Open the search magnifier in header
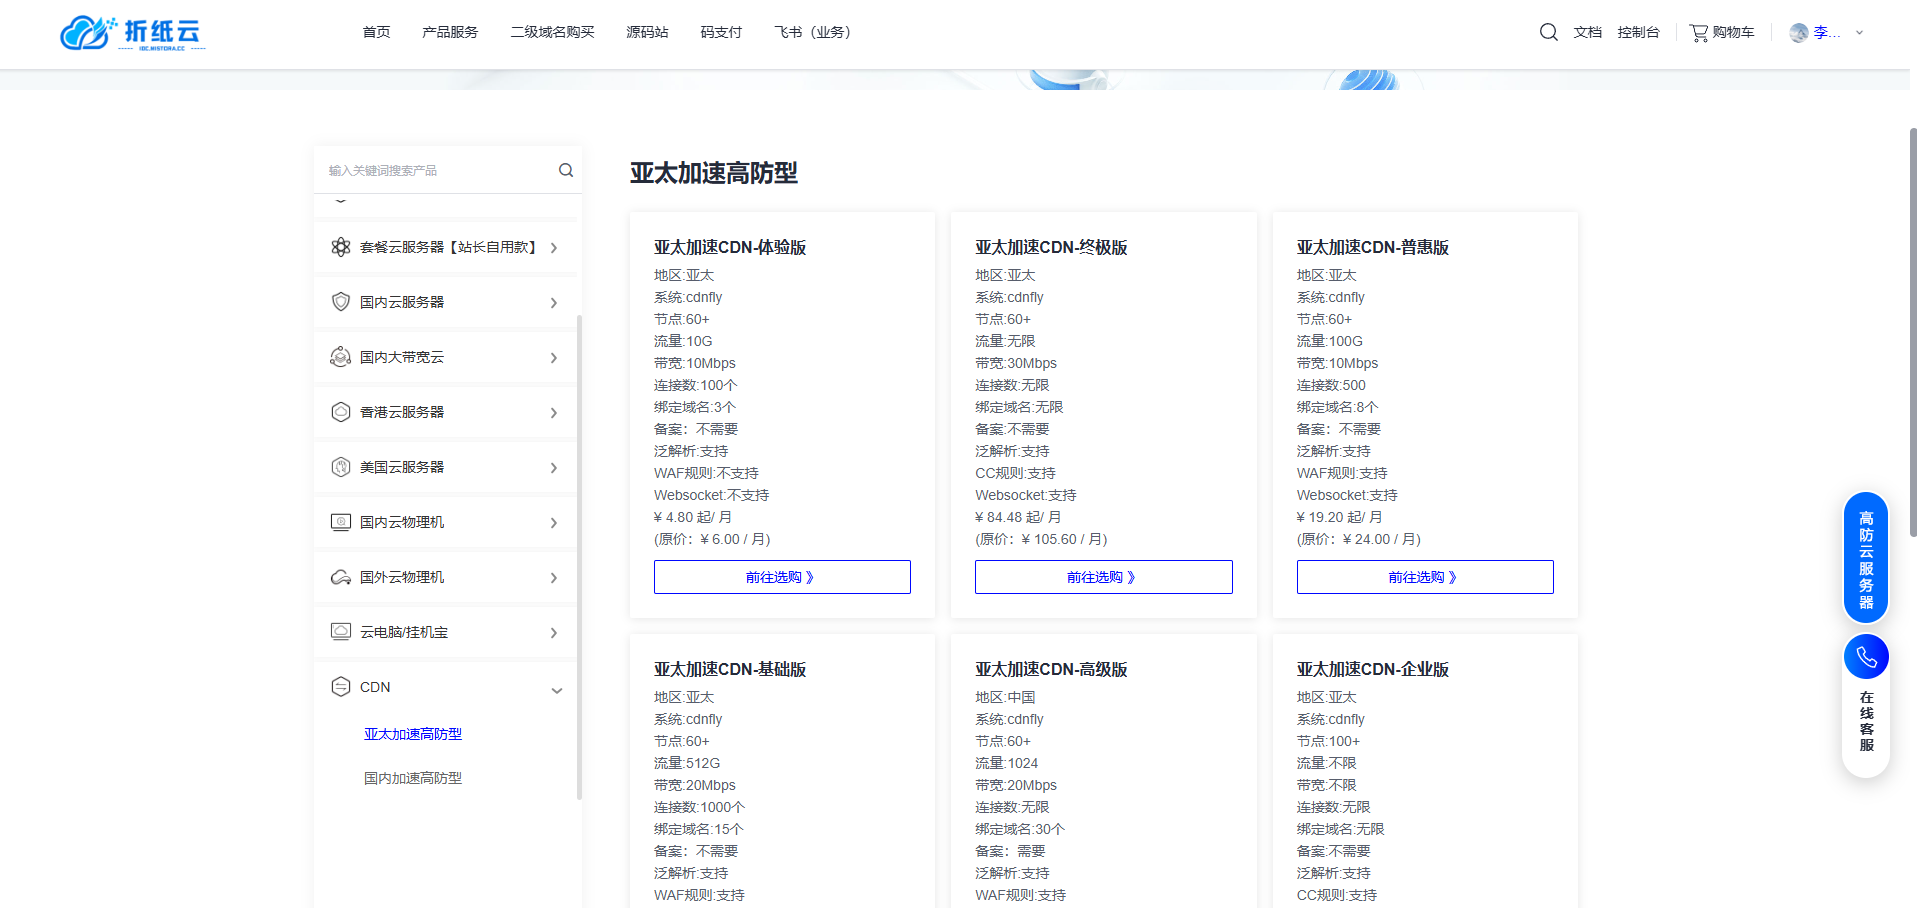The image size is (1917, 908). (x=1548, y=32)
